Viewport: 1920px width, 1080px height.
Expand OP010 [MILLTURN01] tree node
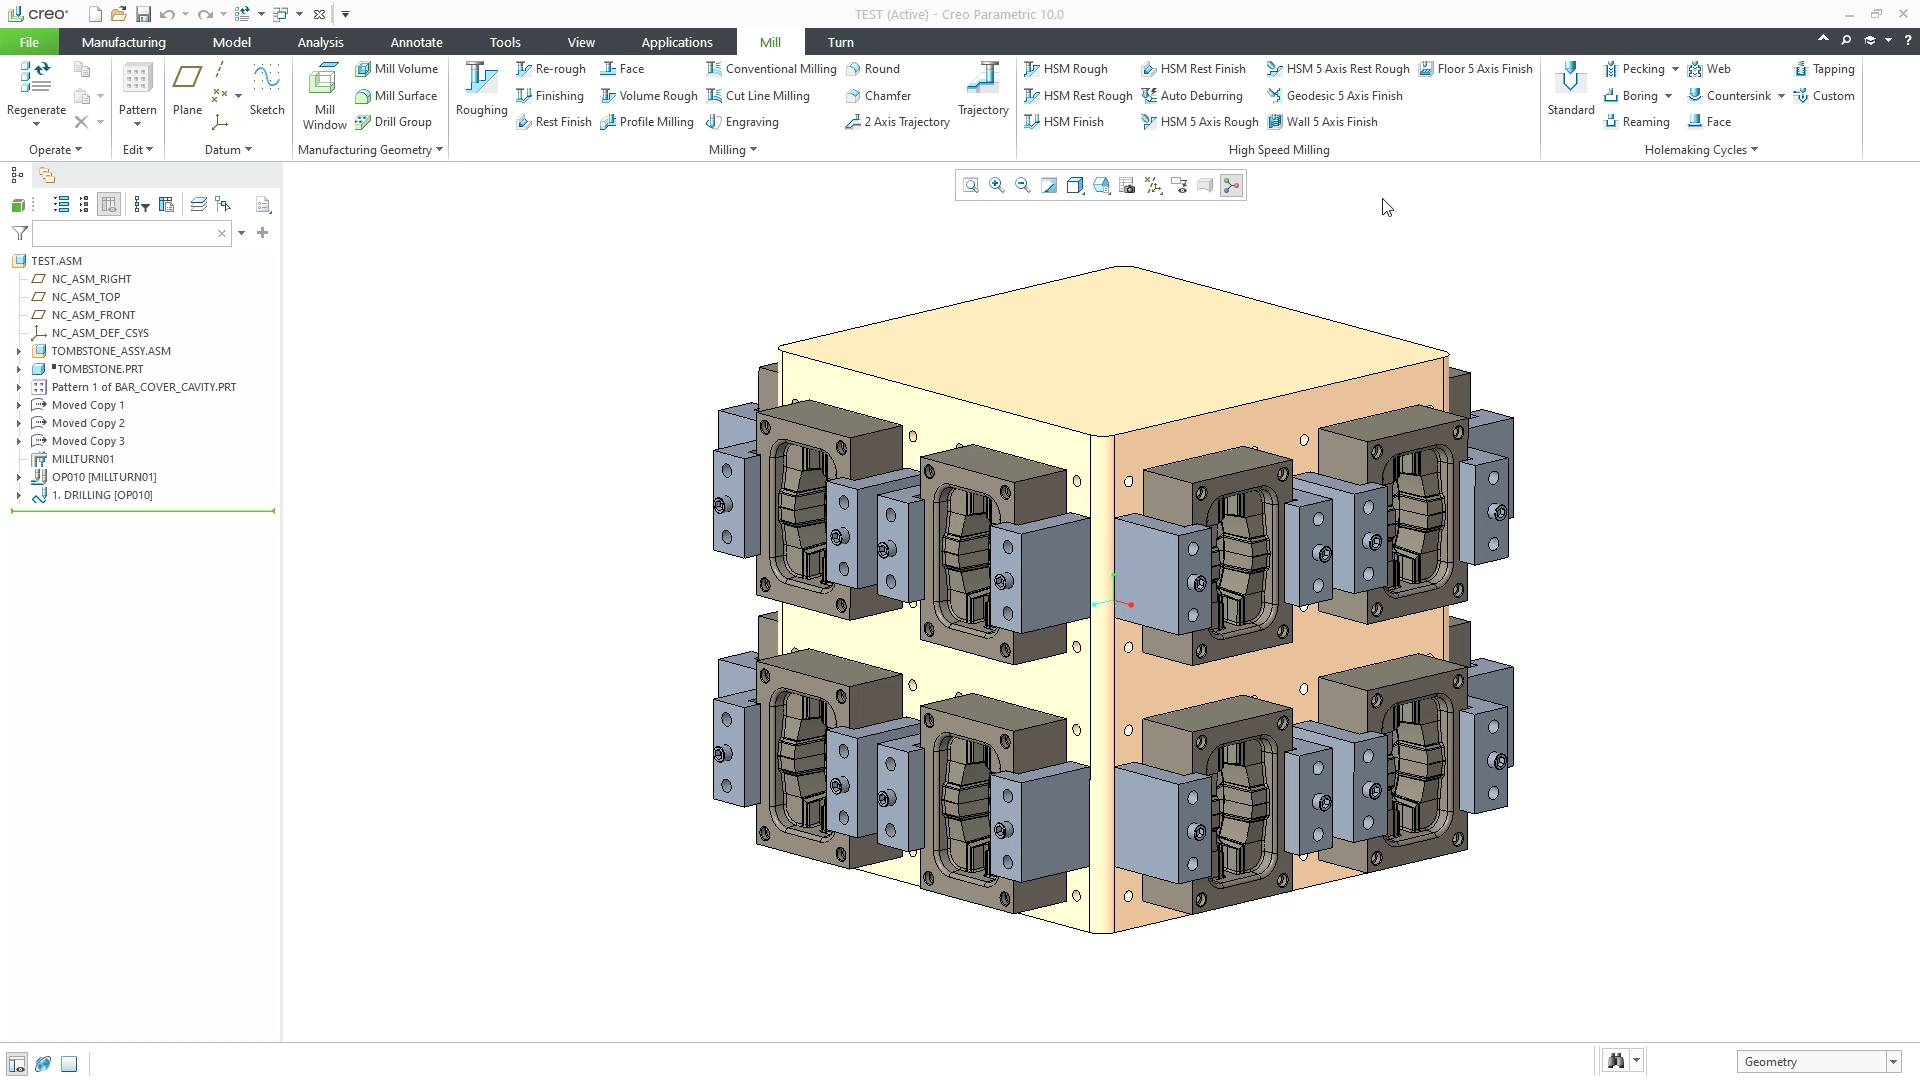pyautogui.click(x=18, y=477)
